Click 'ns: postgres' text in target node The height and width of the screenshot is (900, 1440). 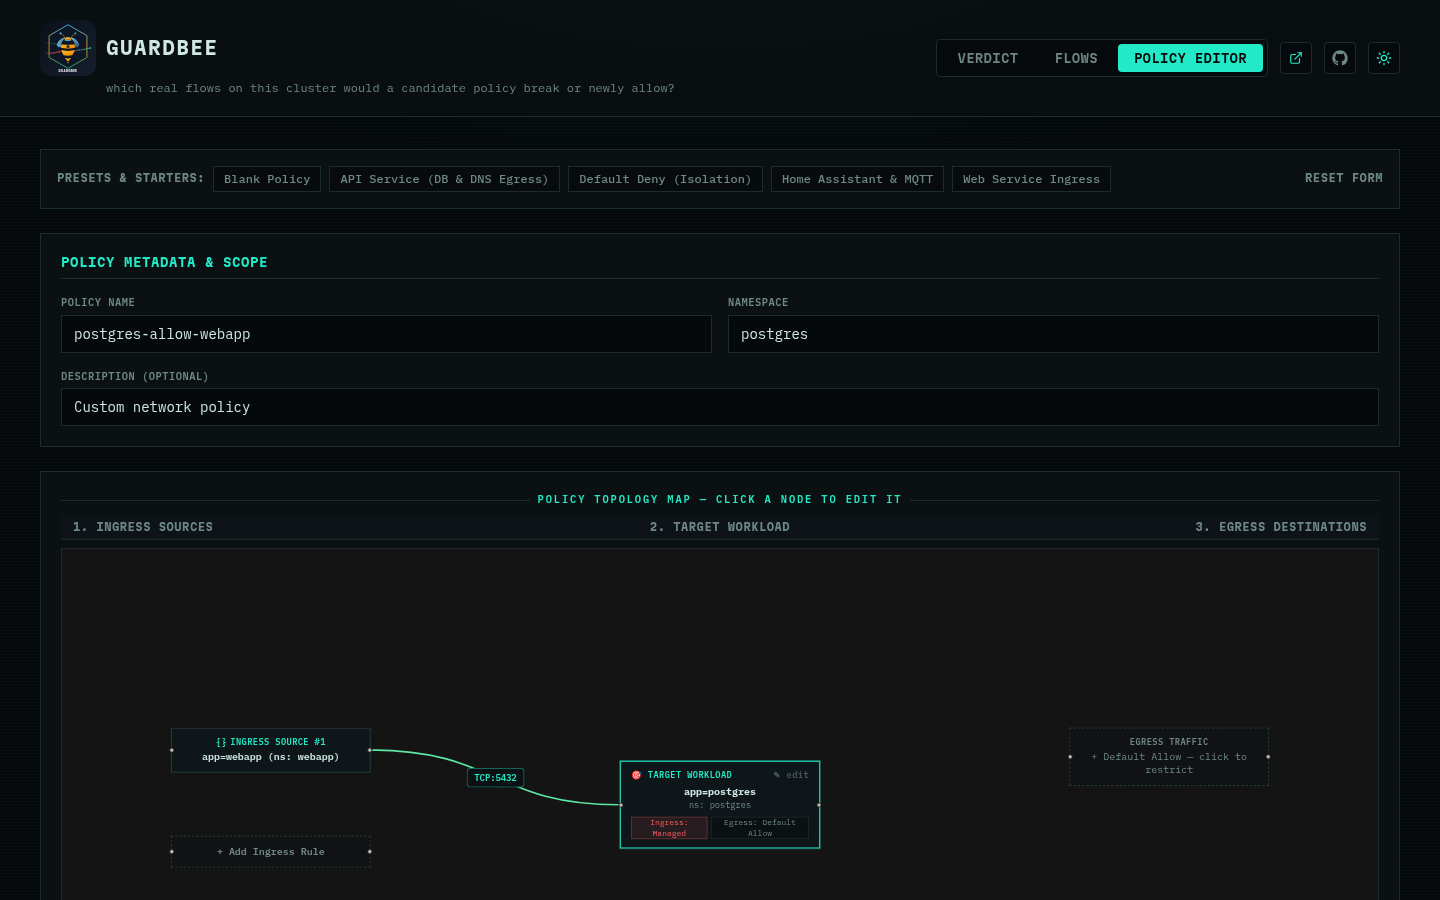pyautogui.click(x=720, y=805)
